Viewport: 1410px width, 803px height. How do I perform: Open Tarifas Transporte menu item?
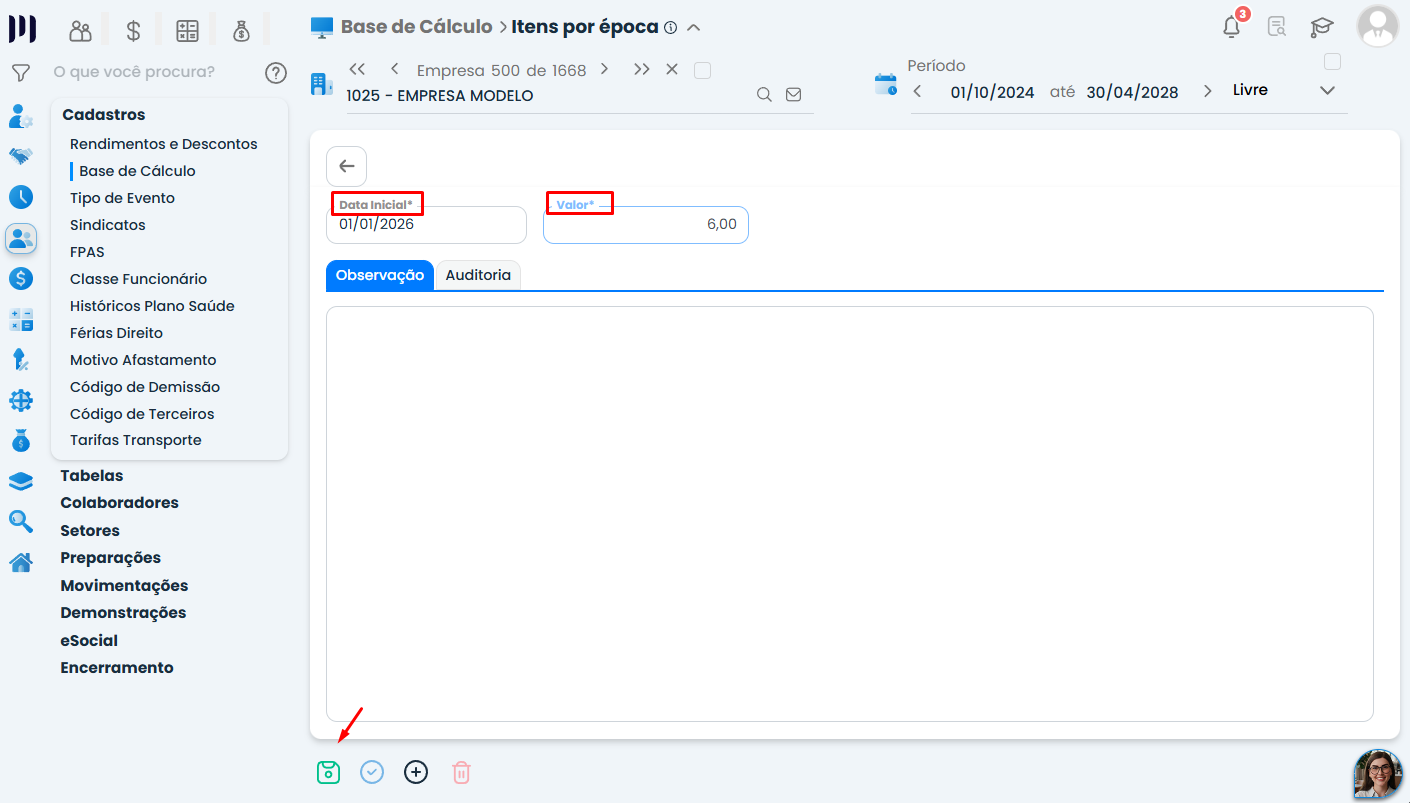(x=136, y=440)
